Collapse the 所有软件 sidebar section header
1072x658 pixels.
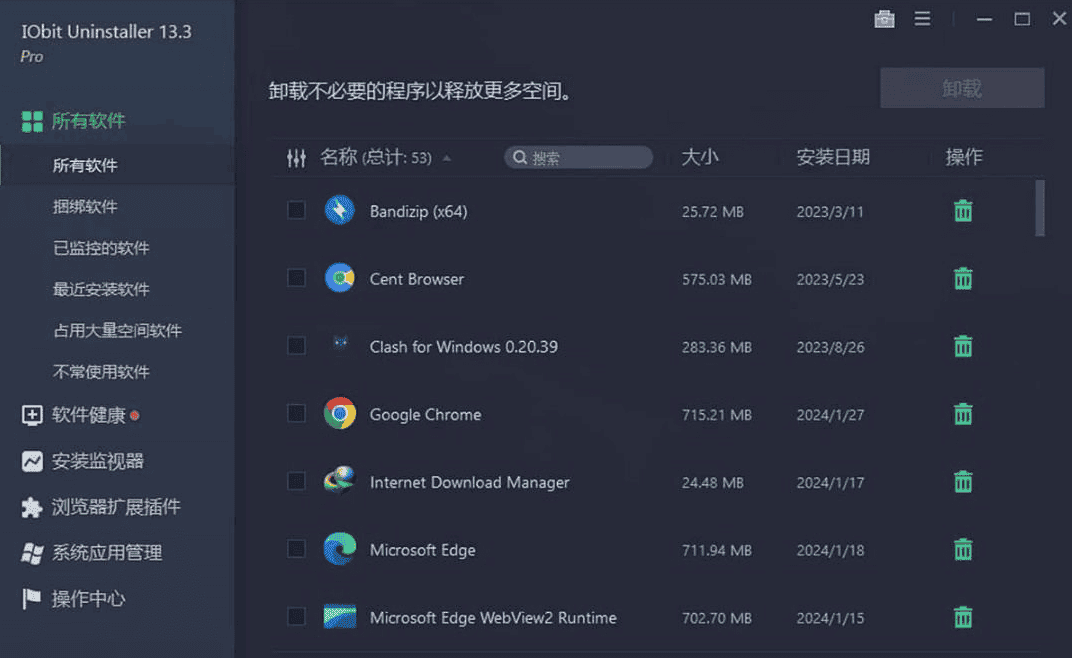[x=88, y=121]
